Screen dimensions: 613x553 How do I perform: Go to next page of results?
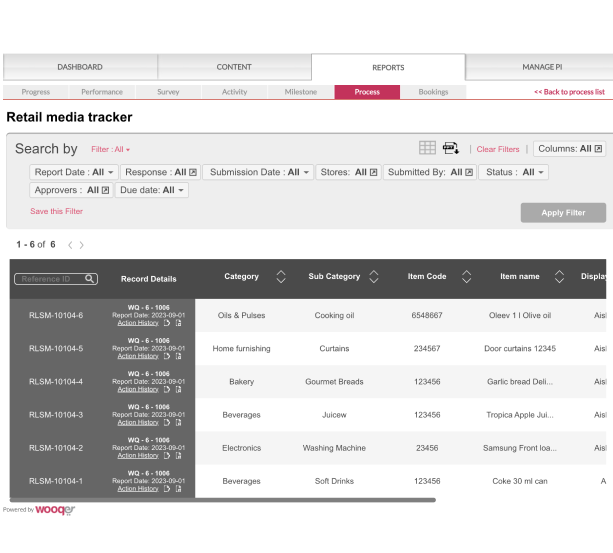pyautogui.click(x=82, y=245)
